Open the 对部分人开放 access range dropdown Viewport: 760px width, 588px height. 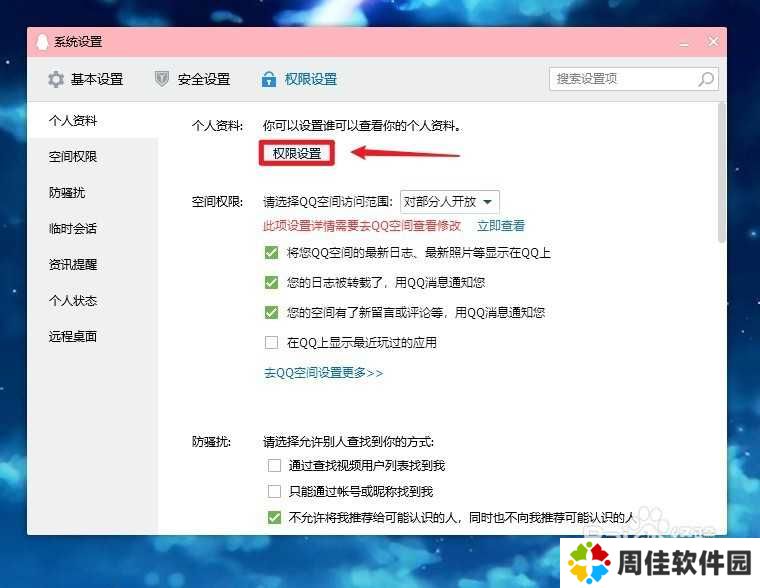pyautogui.click(x=449, y=202)
